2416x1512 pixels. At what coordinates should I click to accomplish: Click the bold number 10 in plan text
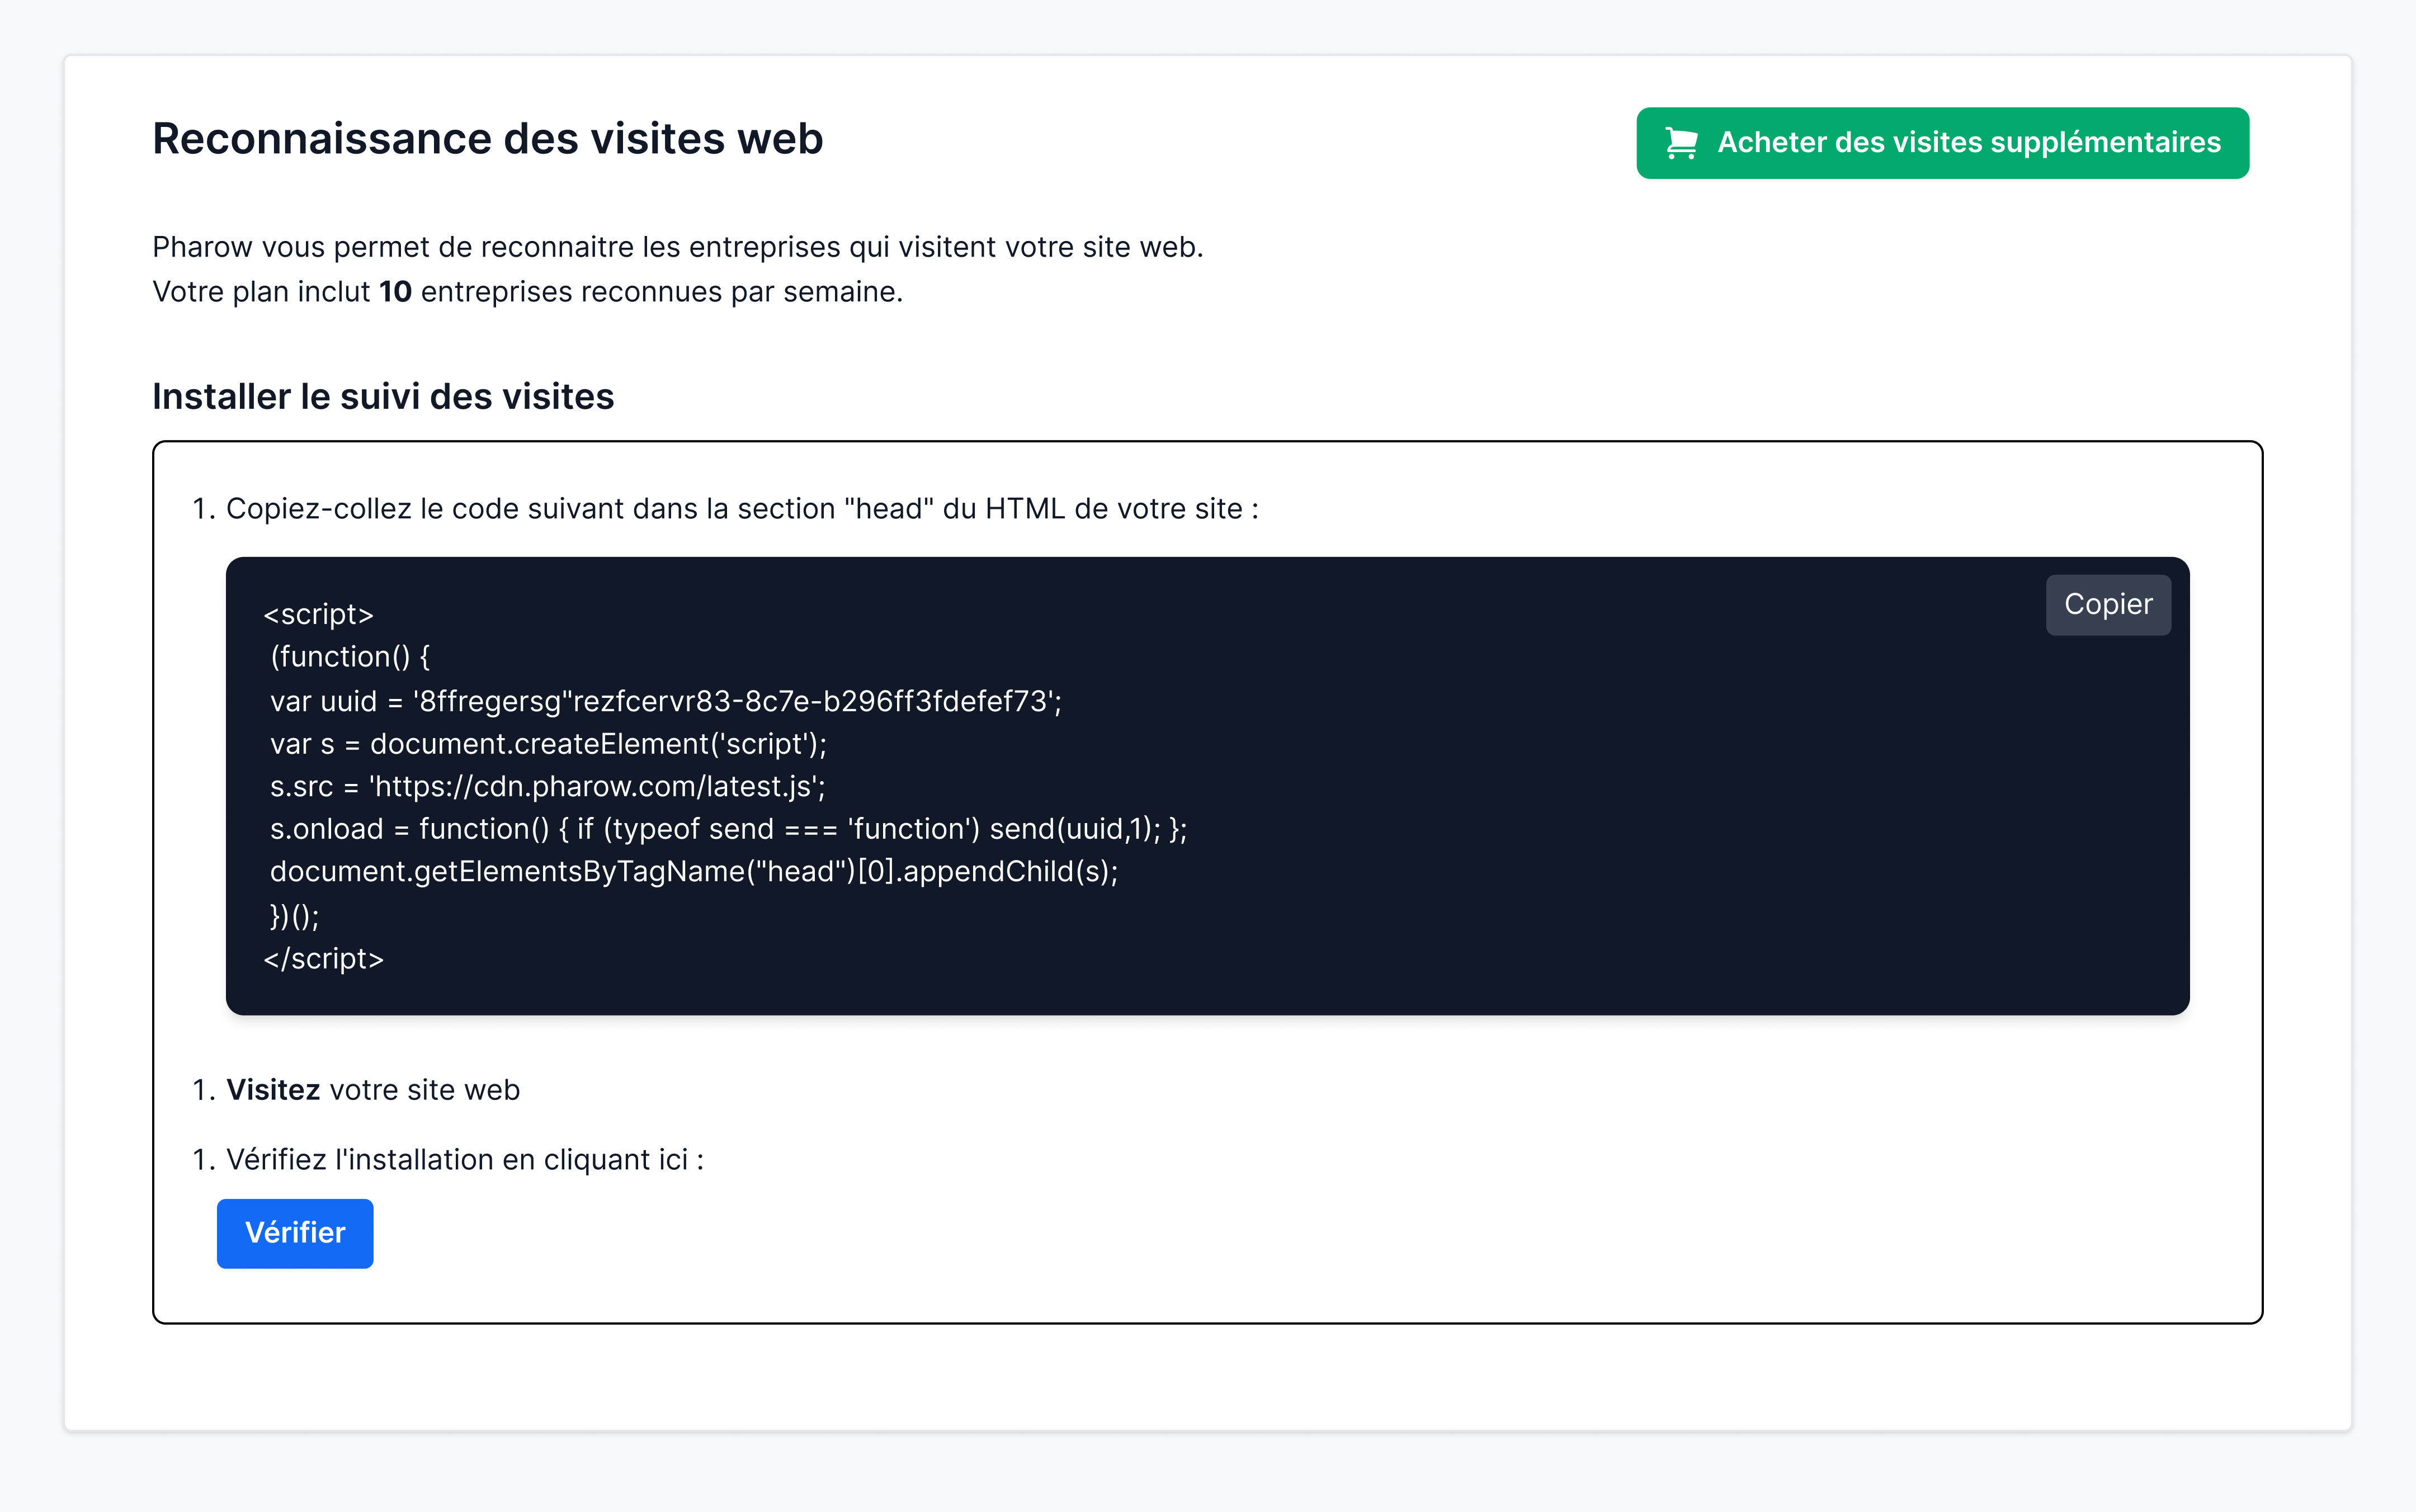click(395, 292)
